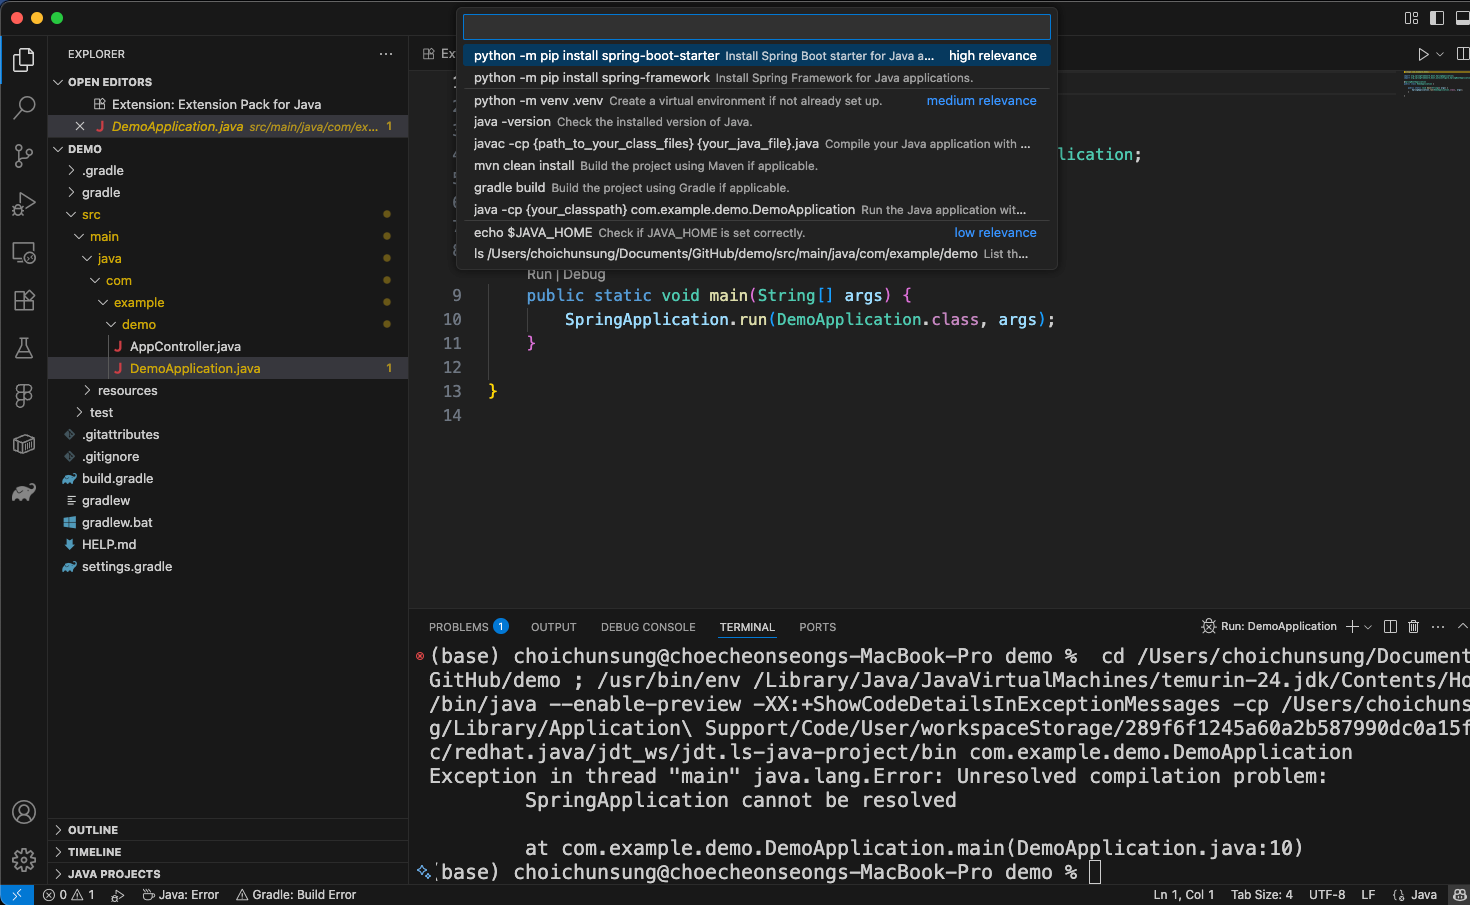Open the Search view icon
Screen dimensions: 1470x905
pyautogui.click(x=24, y=107)
